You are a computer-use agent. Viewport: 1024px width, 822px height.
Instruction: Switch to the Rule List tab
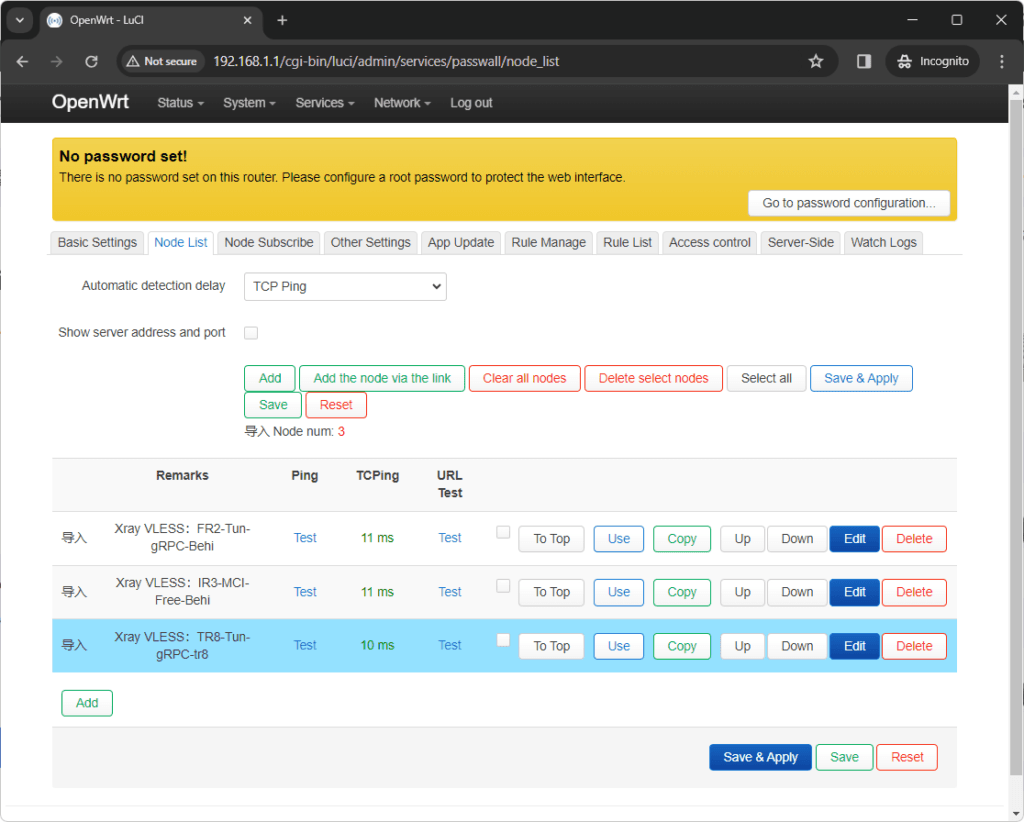[x=627, y=242]
